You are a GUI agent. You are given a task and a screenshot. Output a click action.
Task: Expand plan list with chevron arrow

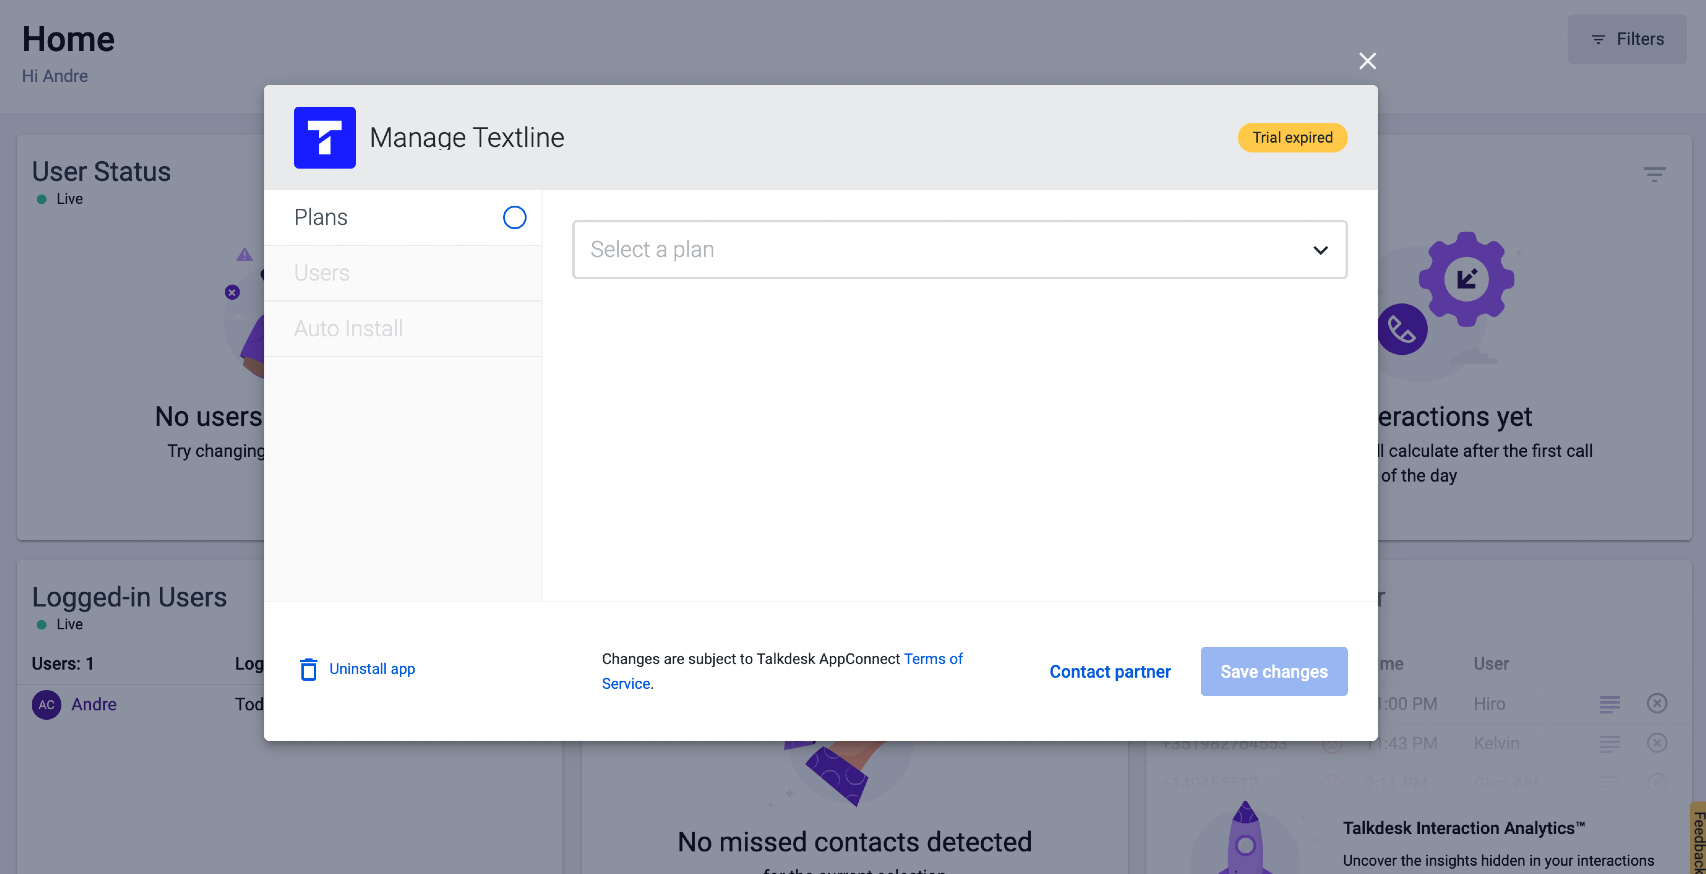point(1320,250)
